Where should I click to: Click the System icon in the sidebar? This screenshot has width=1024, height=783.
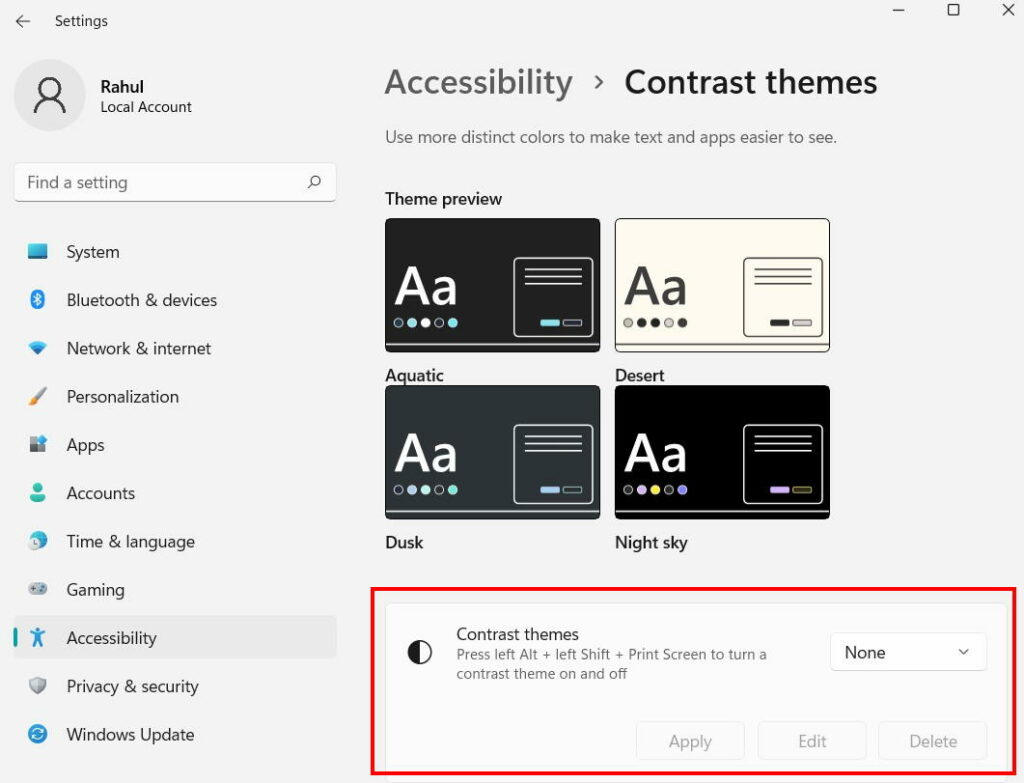(x=40, y=252)
